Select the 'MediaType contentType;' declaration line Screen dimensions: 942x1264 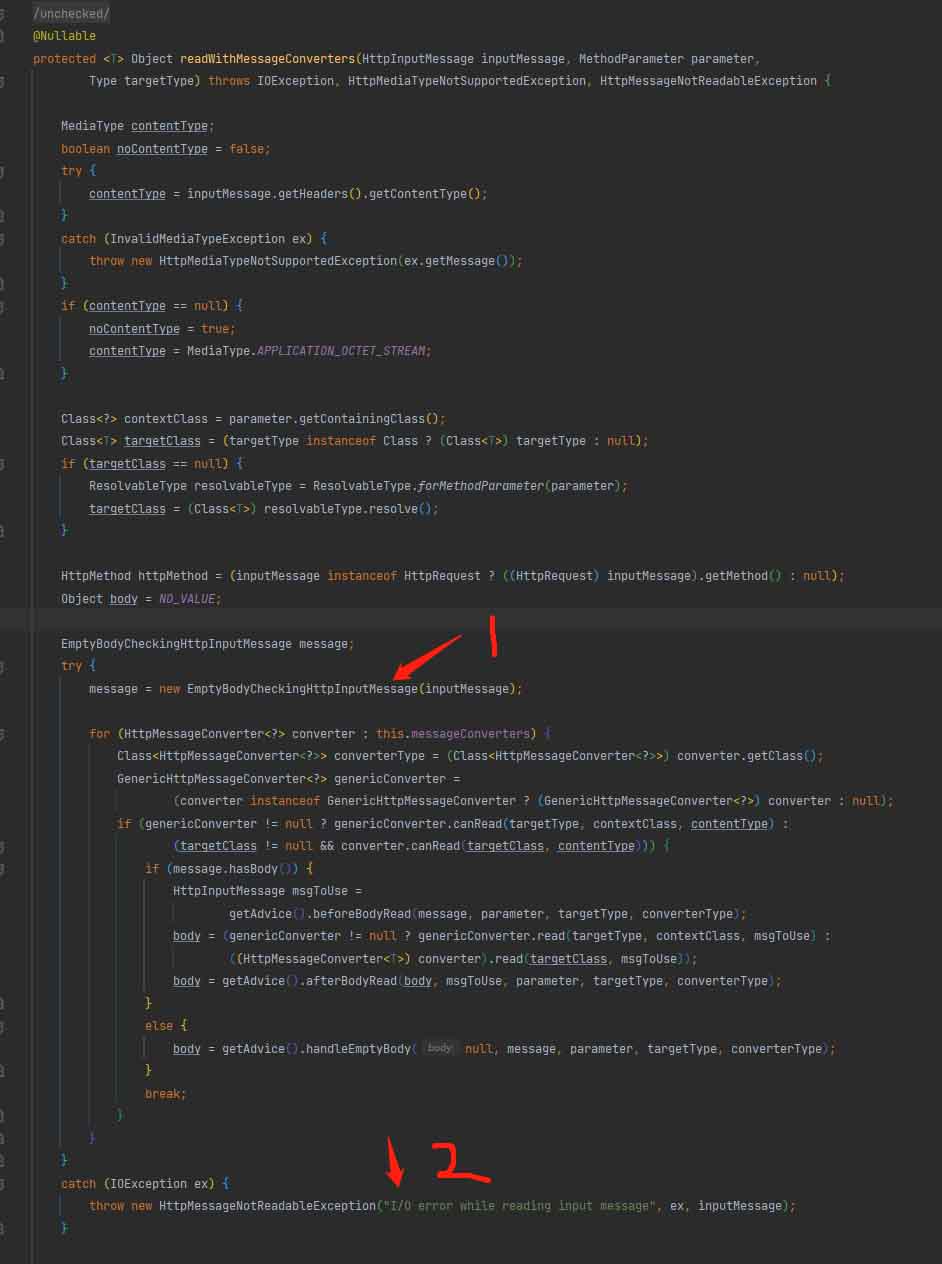(138, 126)
